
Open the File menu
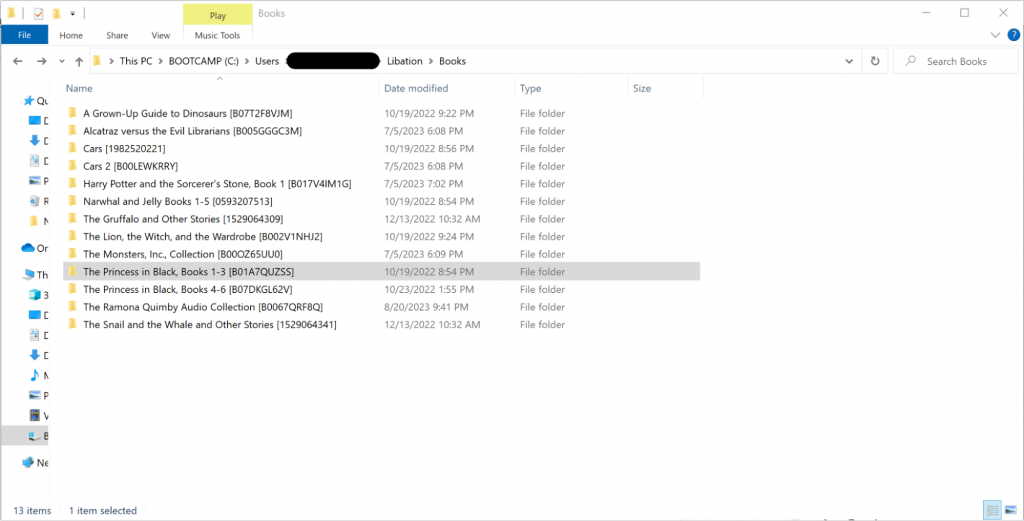24,35
